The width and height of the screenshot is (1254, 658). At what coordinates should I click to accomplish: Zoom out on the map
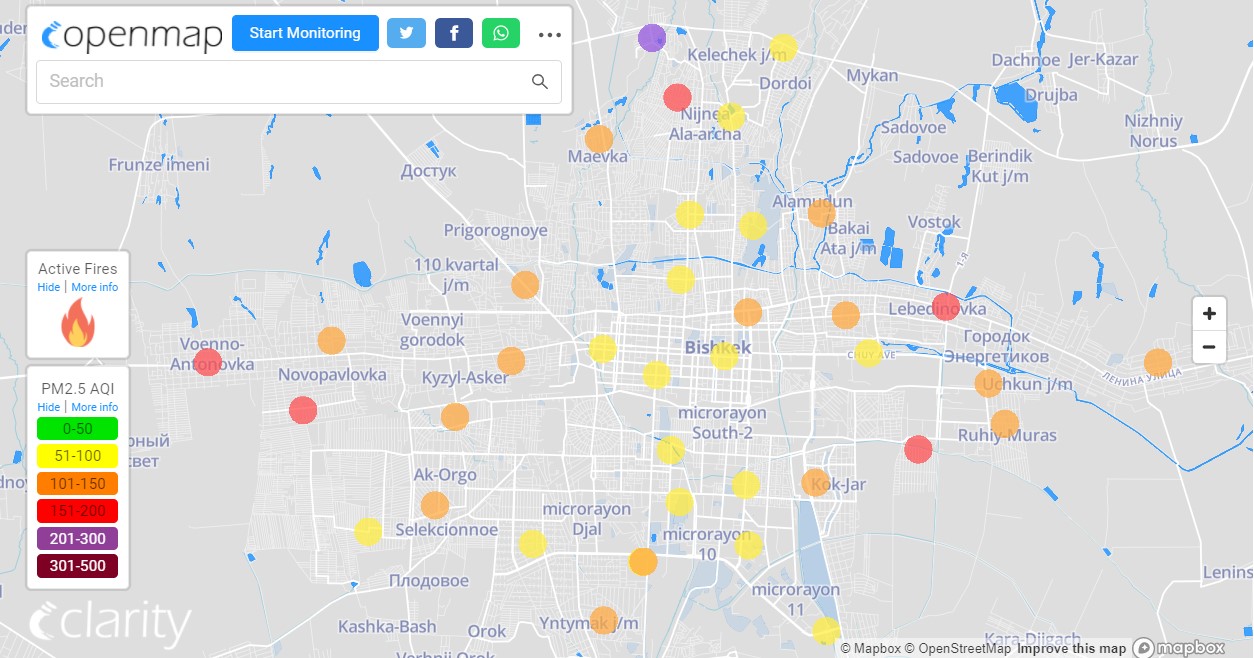[1209, 347]
